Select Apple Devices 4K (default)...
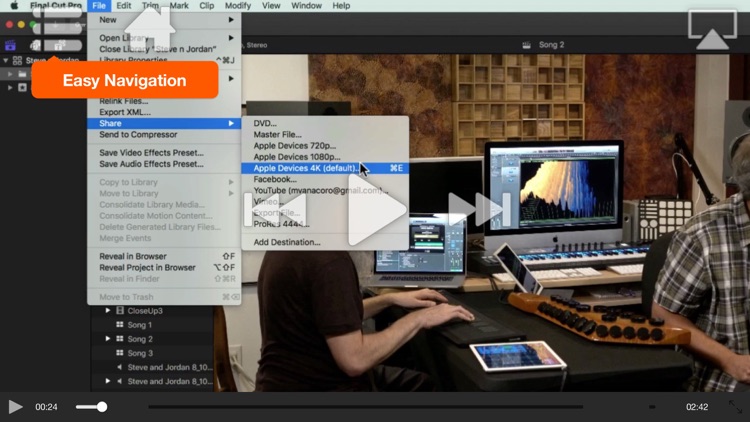Screen dimensions: 750x422 coord(325,168)
